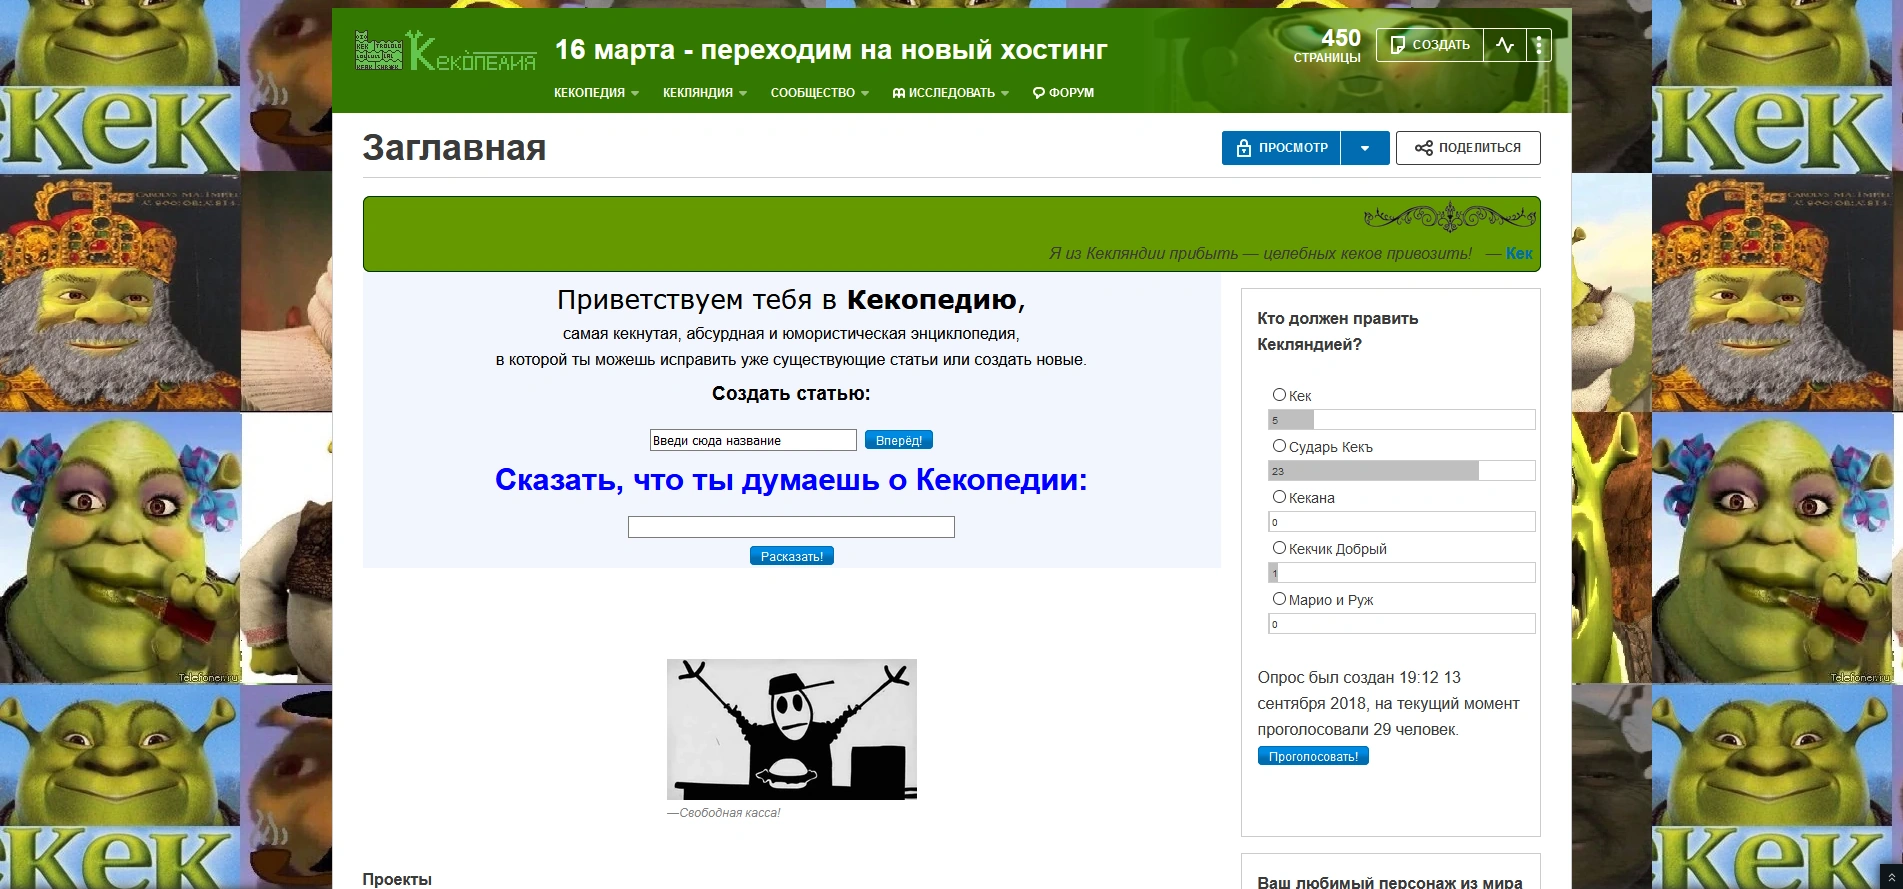Viewport: 1903px width, 889px height.
Task: Select the Кек poll option
Action: [1279, 395]
